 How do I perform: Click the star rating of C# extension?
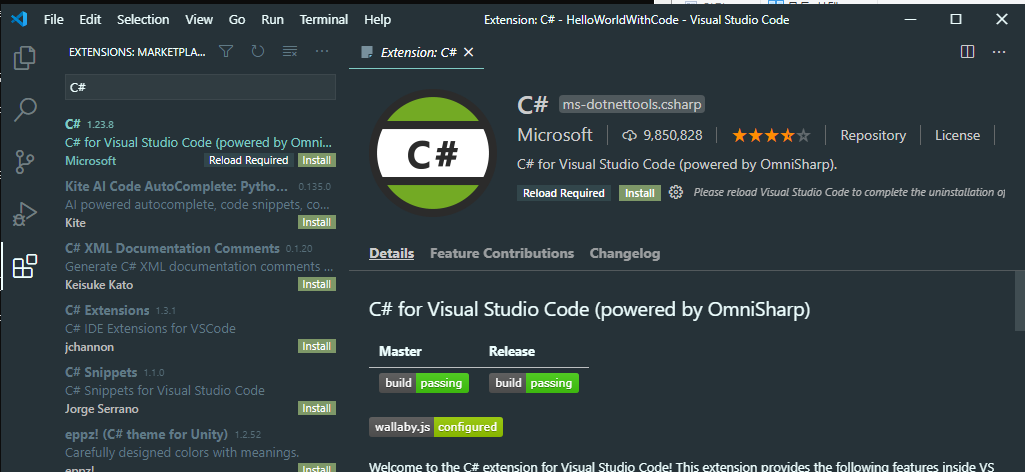coord(771,135)
